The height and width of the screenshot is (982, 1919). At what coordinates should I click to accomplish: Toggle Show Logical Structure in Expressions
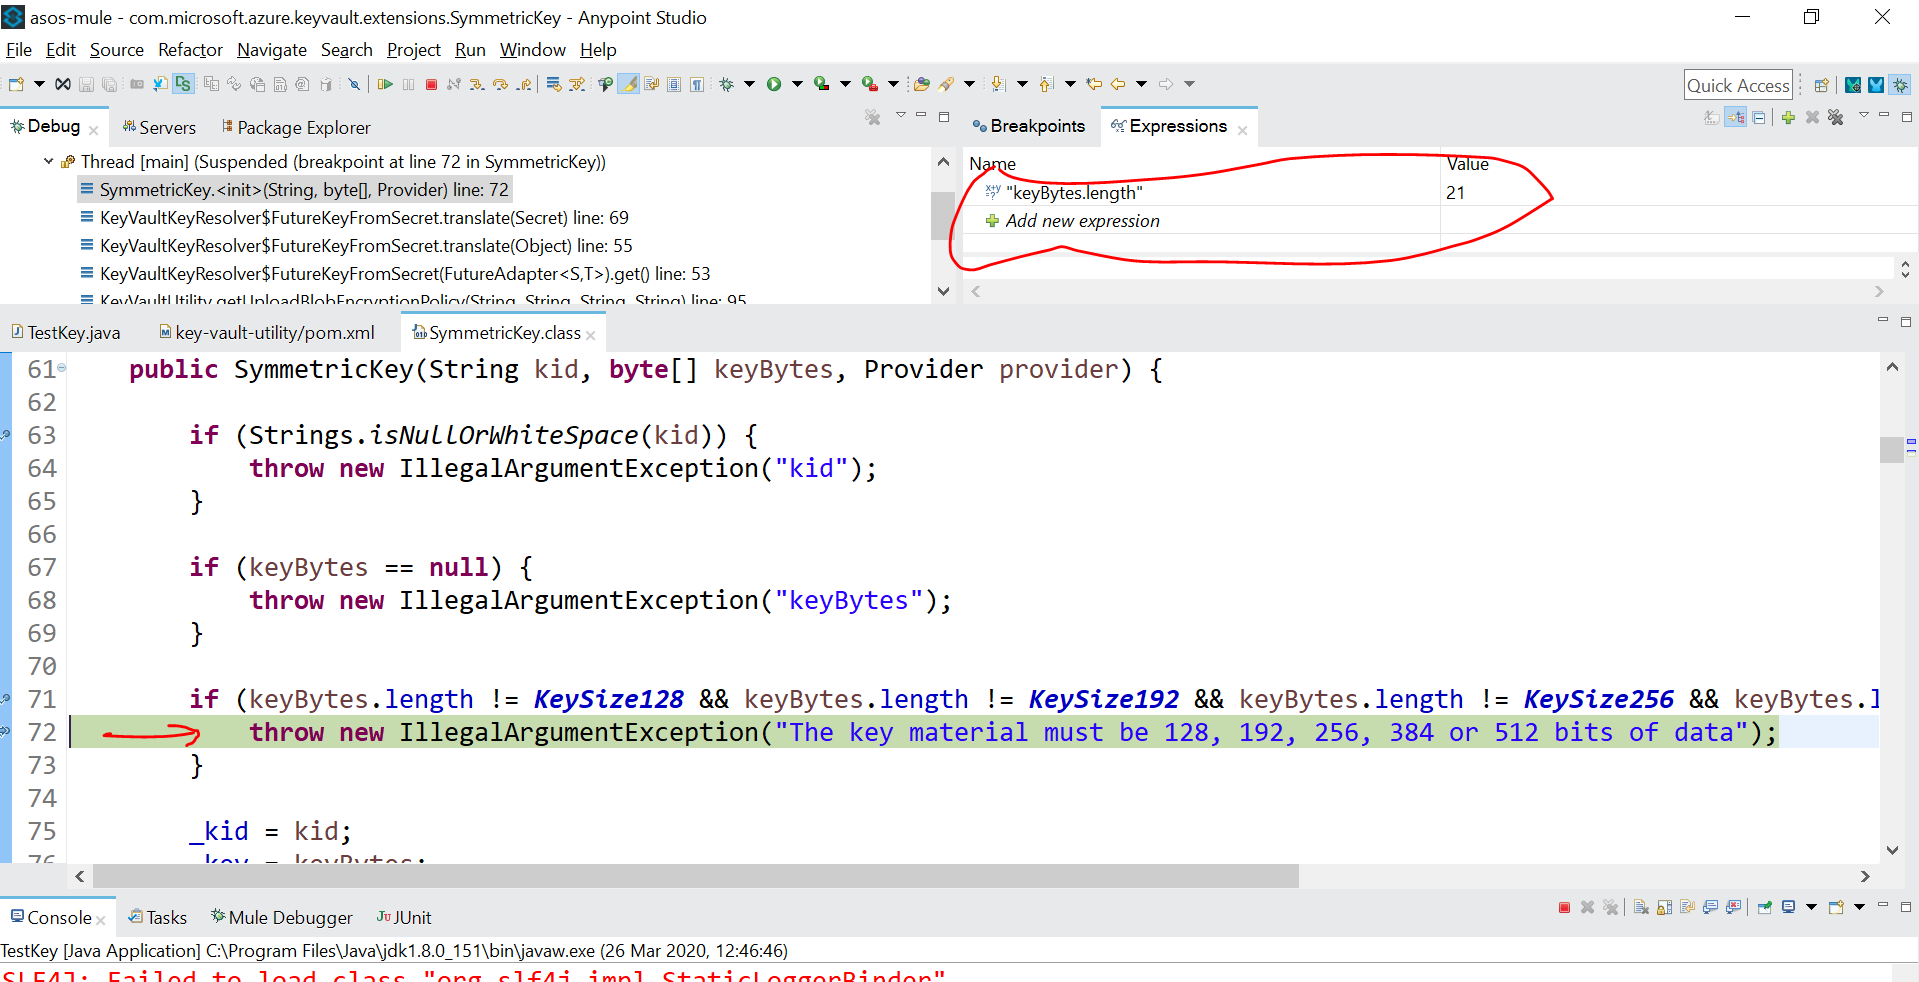[x=1736, y=117]
